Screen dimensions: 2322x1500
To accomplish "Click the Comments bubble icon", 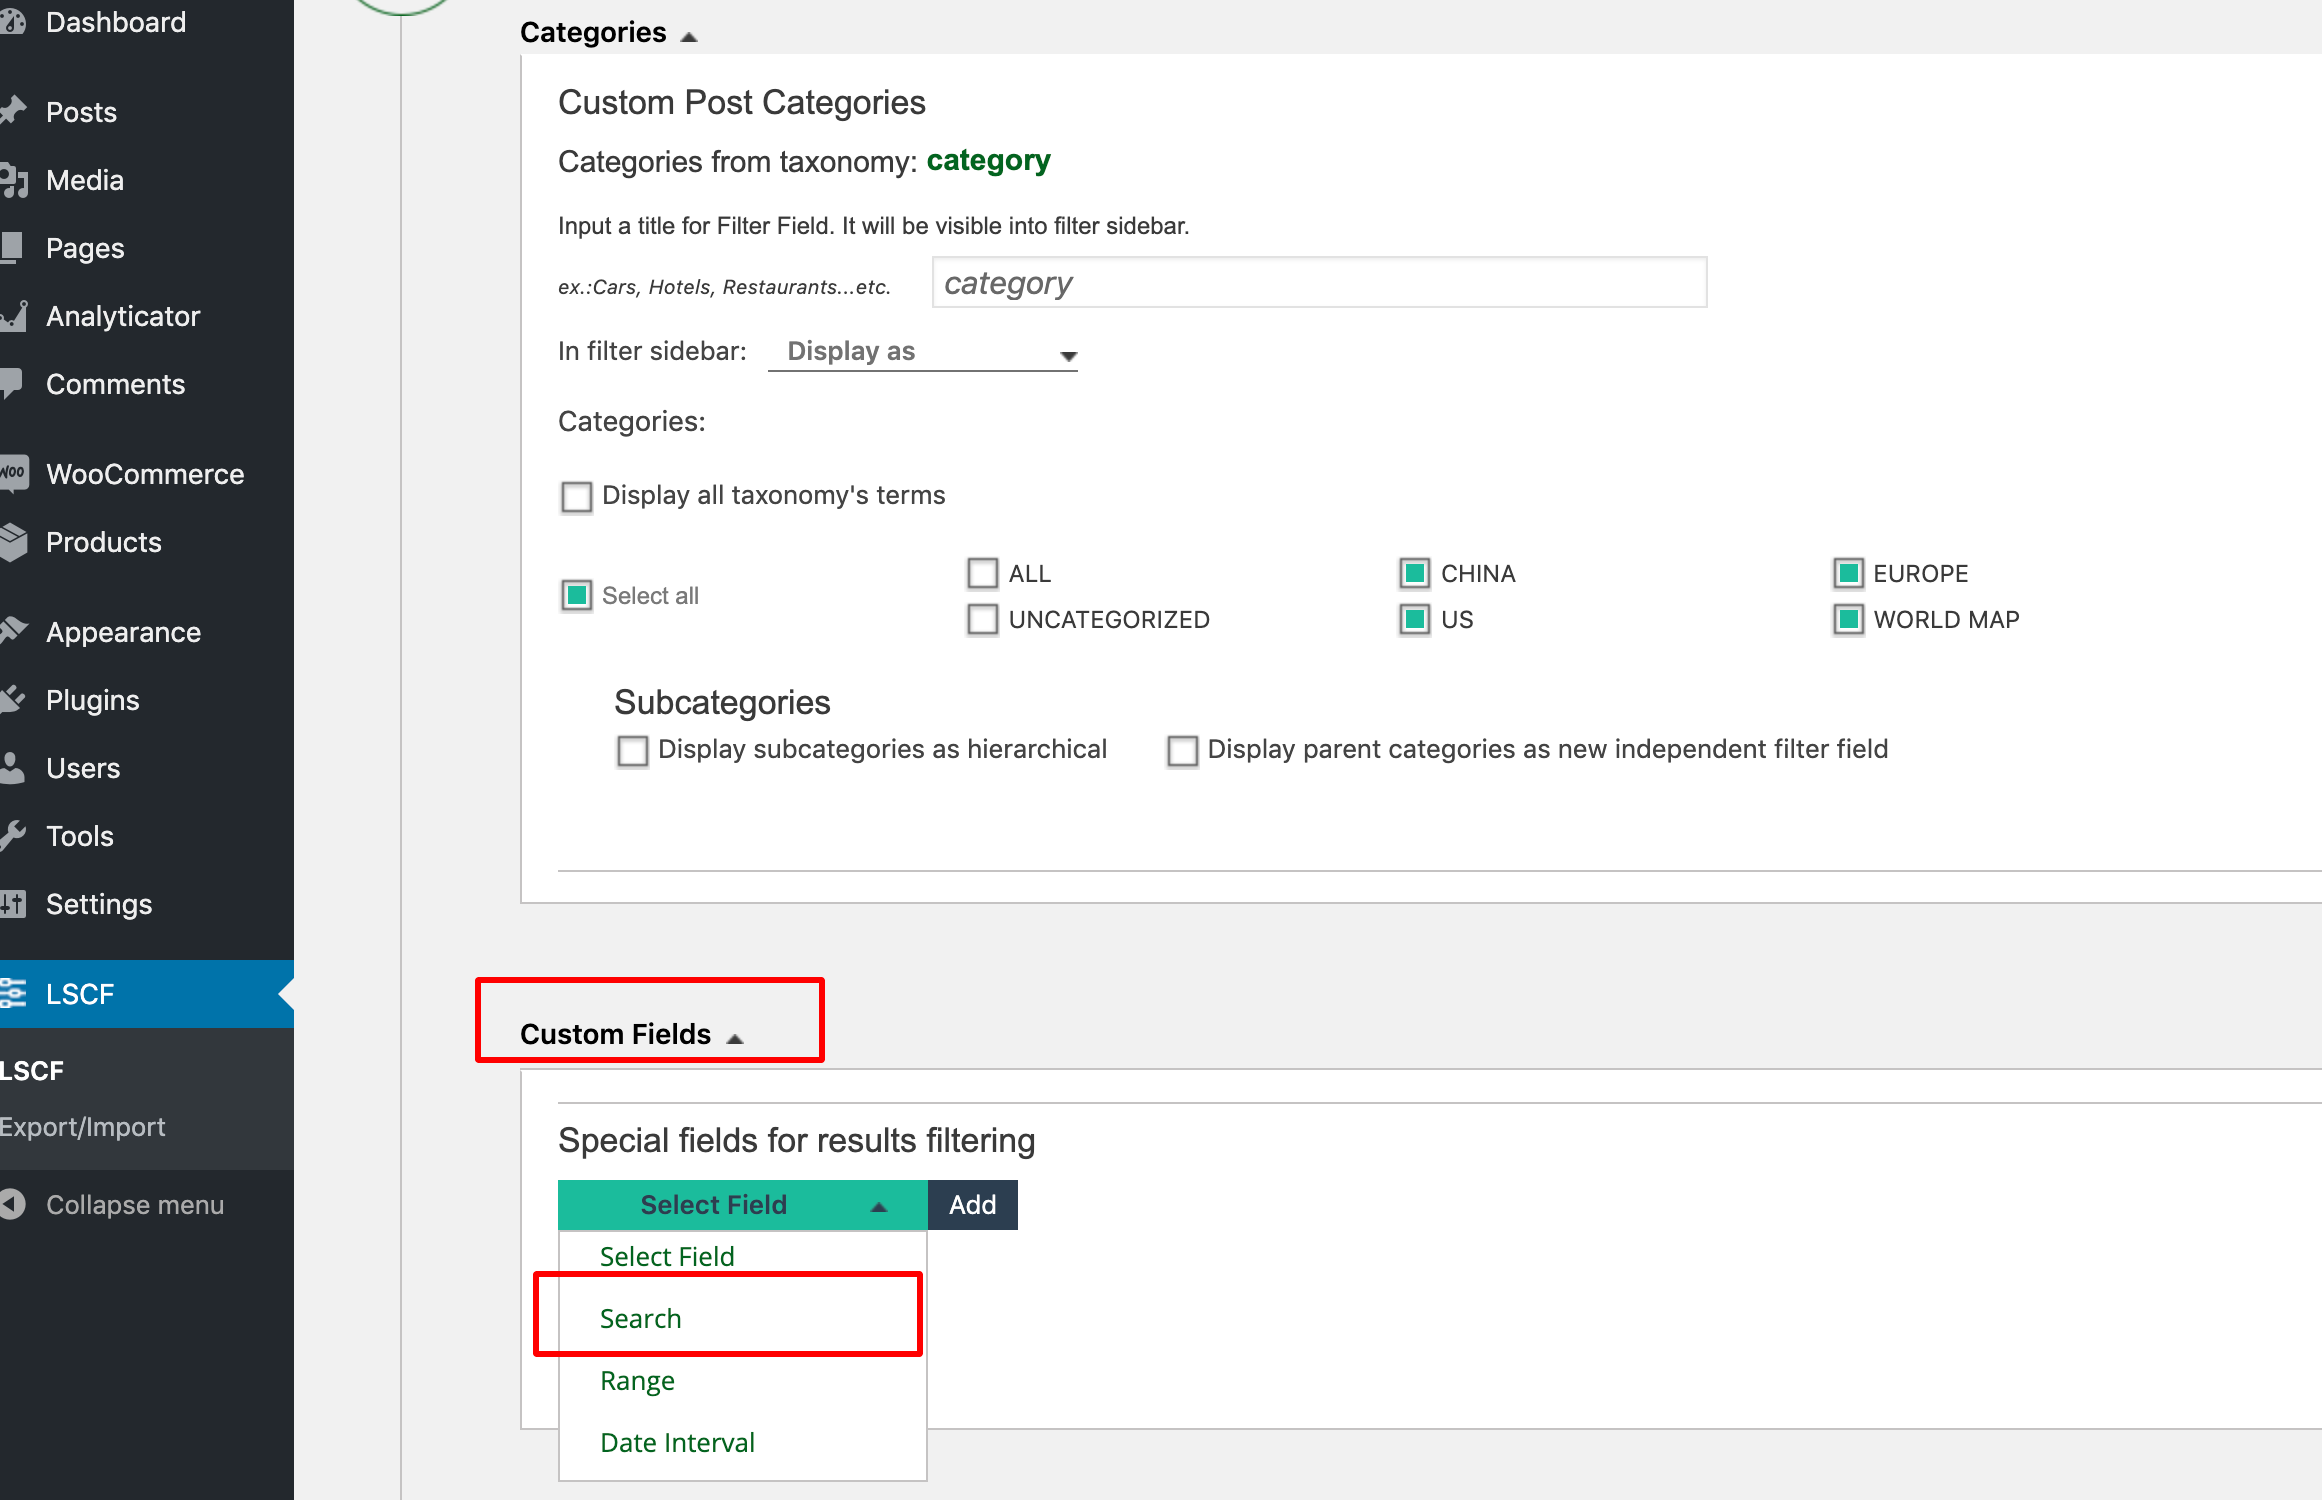I will (11, 384).
